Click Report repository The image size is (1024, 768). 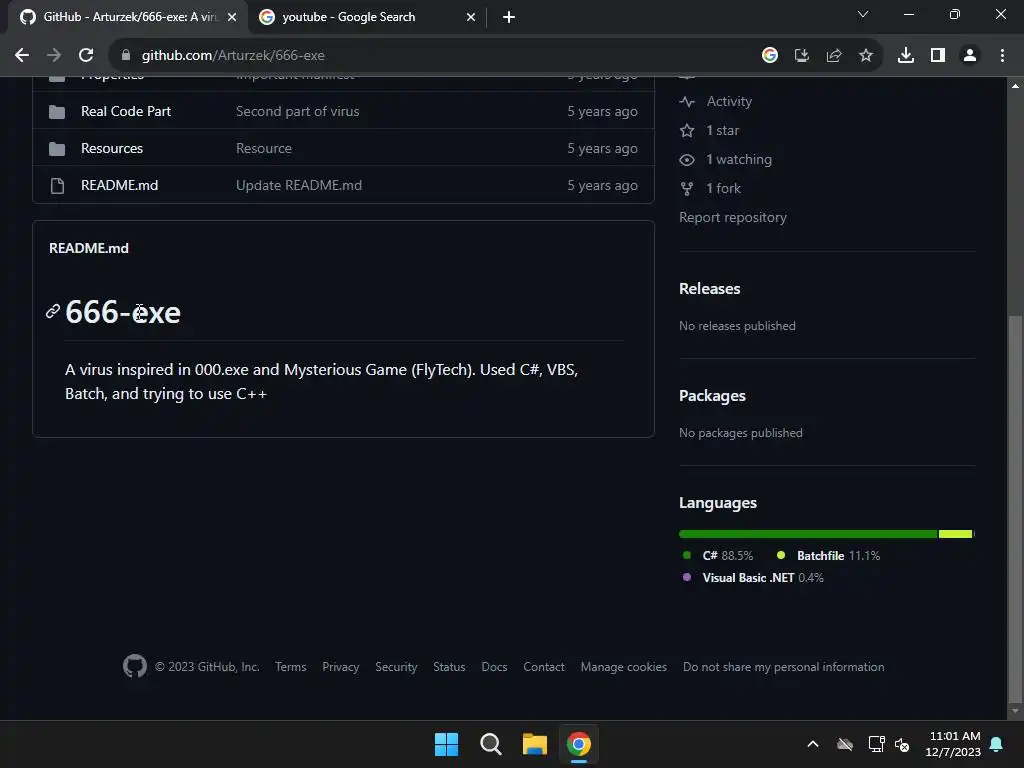click(733, 217)
